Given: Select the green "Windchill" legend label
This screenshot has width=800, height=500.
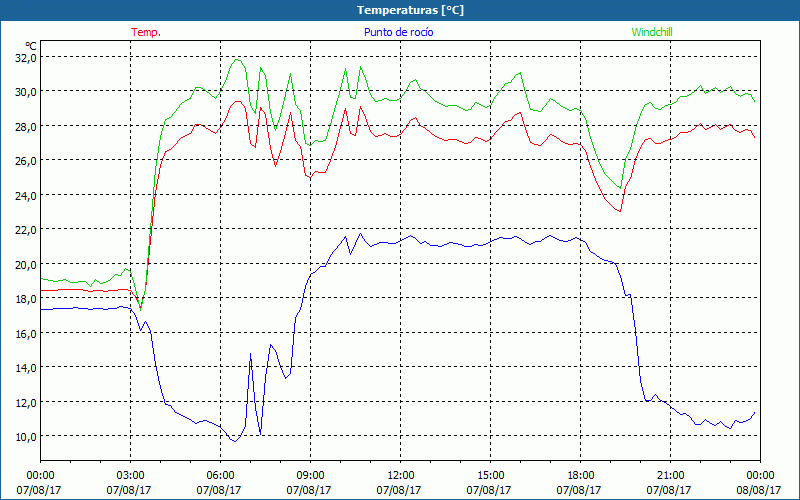Looking at the screenshot, I should [x=652, y=32].
